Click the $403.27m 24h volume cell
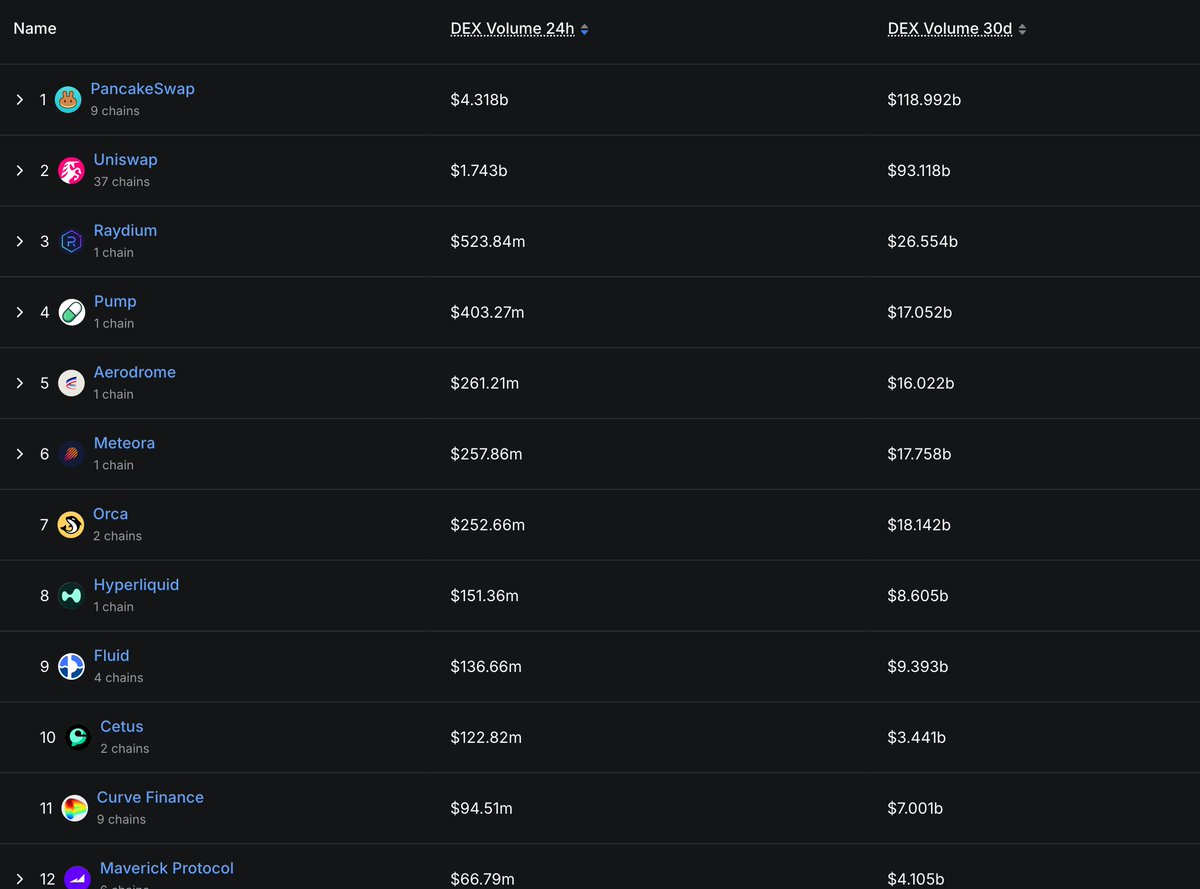This screenshot has width=1200, height=889. [487, 313]
